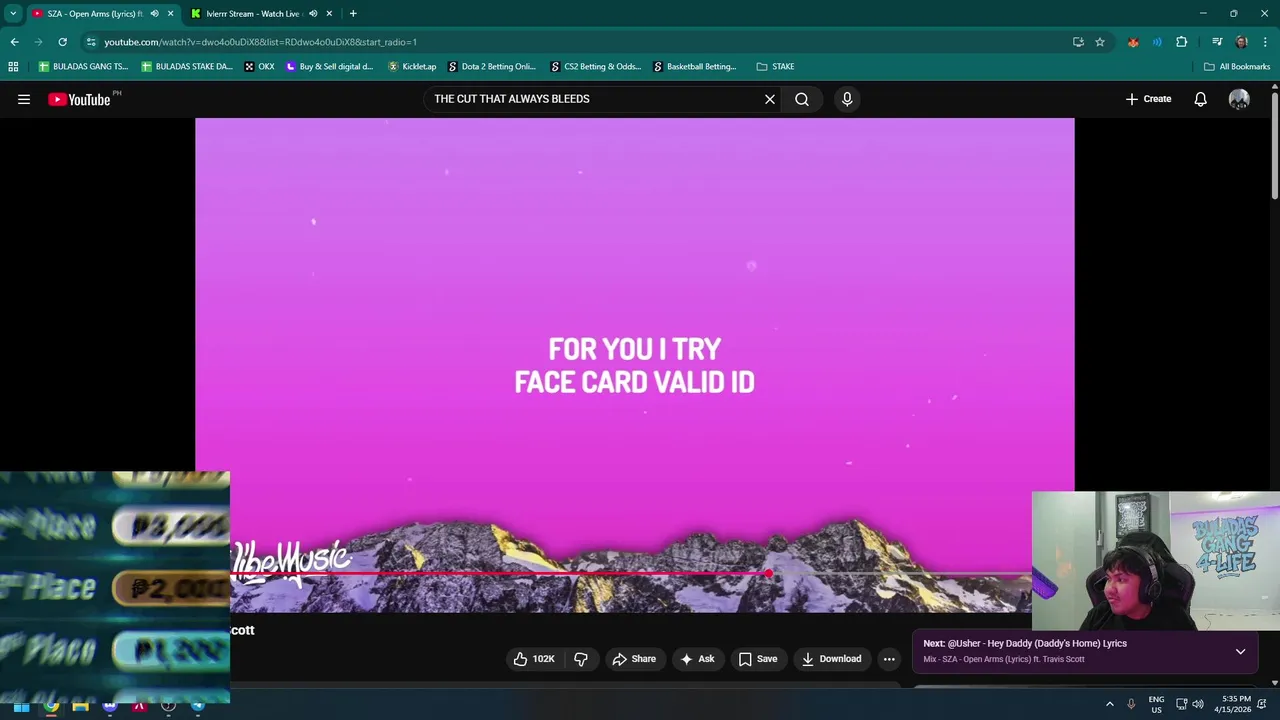Go back in browser history
Screen dimensions: 1280x720
14,42
